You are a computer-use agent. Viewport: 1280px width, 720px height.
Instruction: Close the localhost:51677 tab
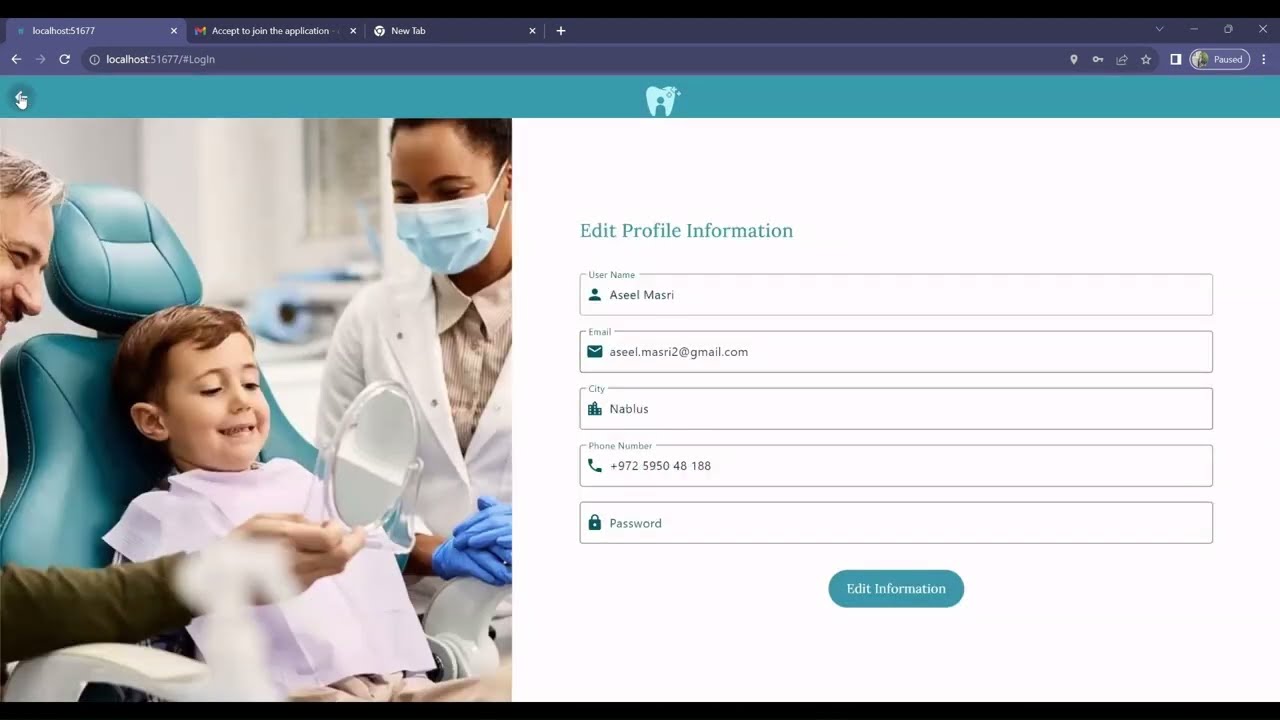point(173,31)
